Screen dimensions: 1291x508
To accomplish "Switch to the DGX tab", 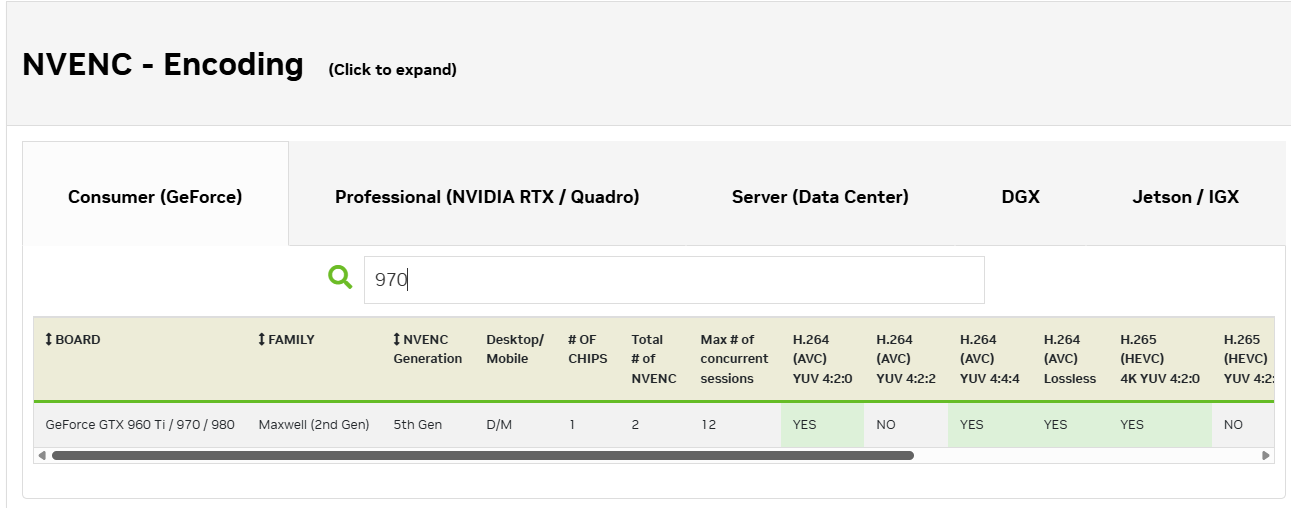I will tap(1020, 197).
